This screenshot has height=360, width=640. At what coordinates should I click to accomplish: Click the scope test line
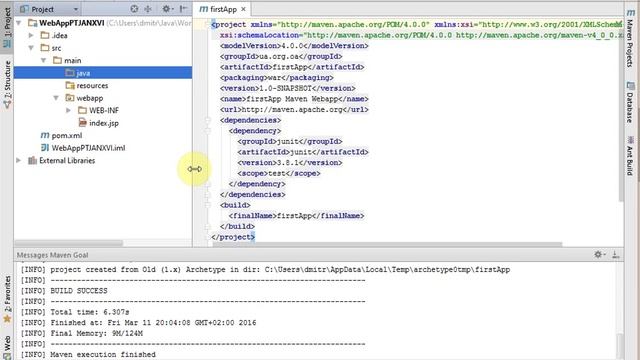(x=279, y=173)
